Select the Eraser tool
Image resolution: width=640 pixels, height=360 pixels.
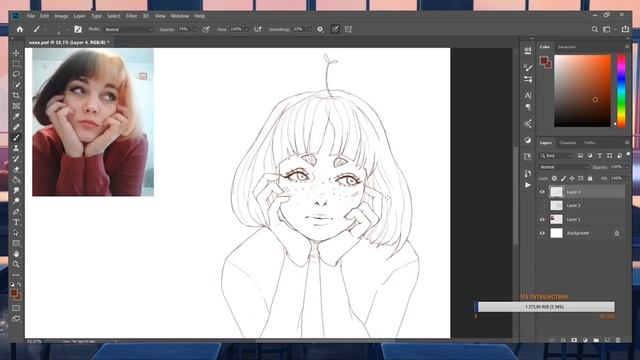[x=16, y=169]
